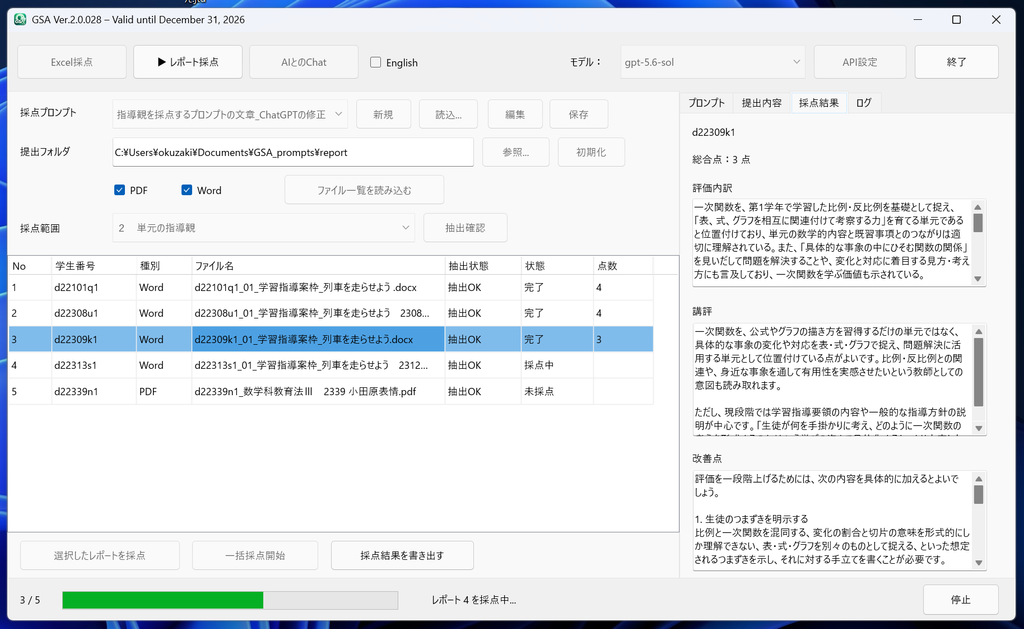
Task: Select row with student d22339n1
Action: (330, 391)
